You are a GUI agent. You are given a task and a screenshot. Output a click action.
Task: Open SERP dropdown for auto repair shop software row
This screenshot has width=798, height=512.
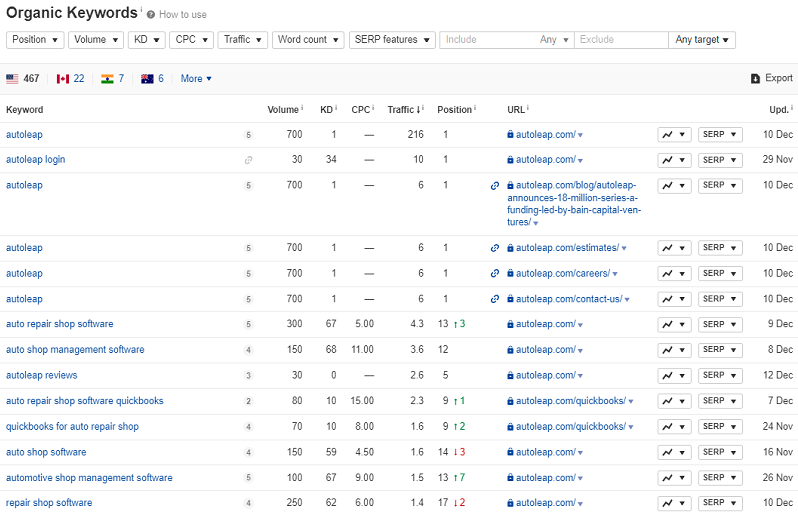coord(720,324)
